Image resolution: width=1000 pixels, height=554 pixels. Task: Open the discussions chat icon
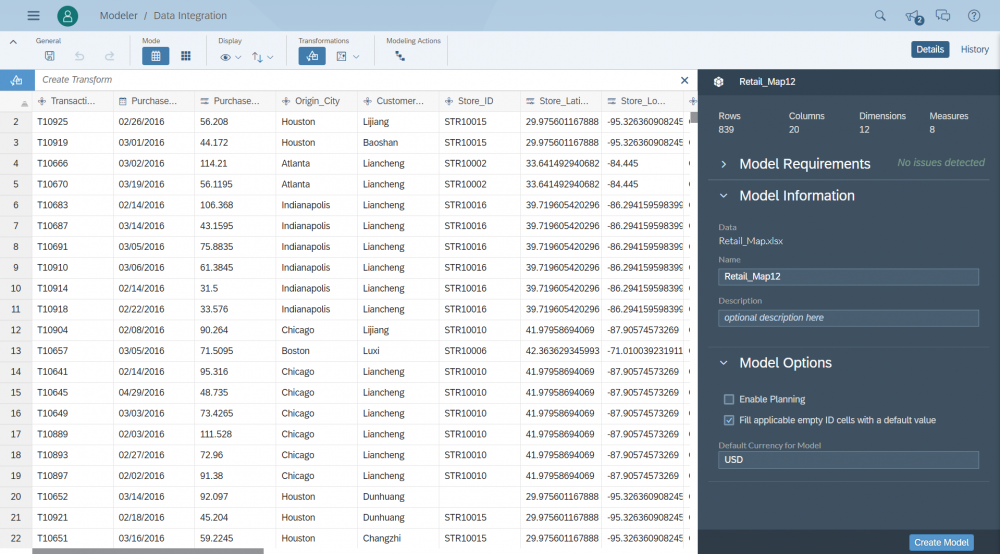[943, 16]
